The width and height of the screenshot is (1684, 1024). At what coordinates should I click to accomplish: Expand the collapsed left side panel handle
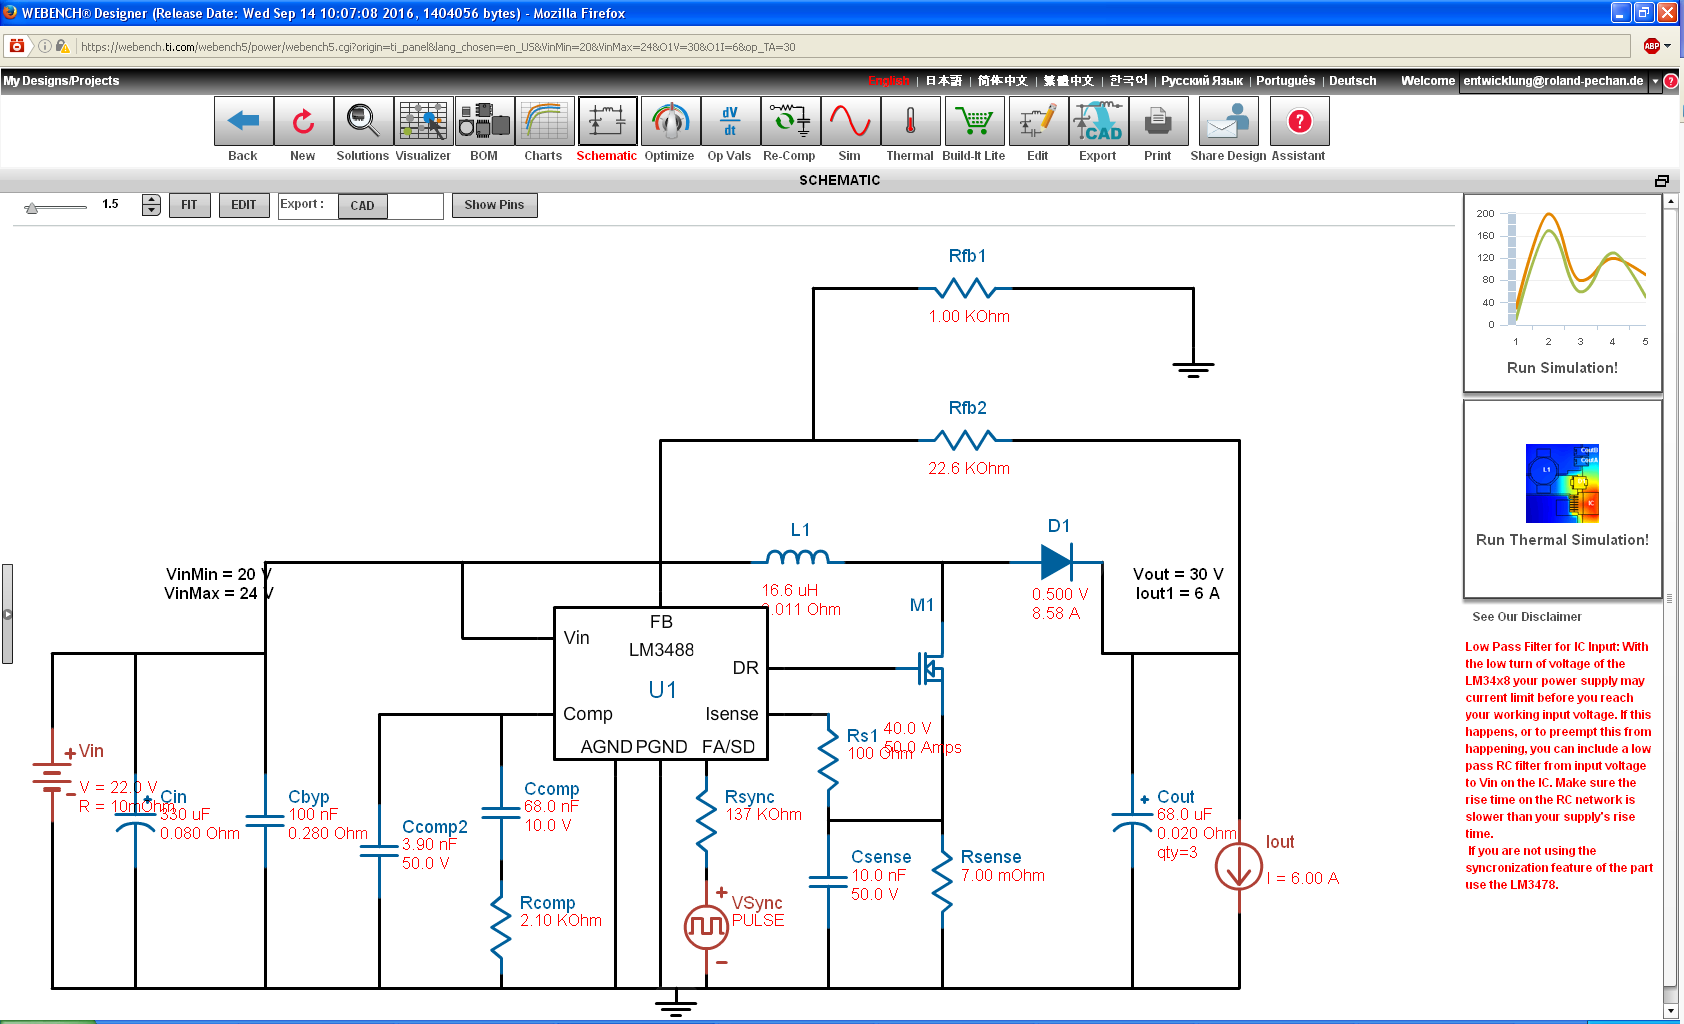click(x=7, y=614)
